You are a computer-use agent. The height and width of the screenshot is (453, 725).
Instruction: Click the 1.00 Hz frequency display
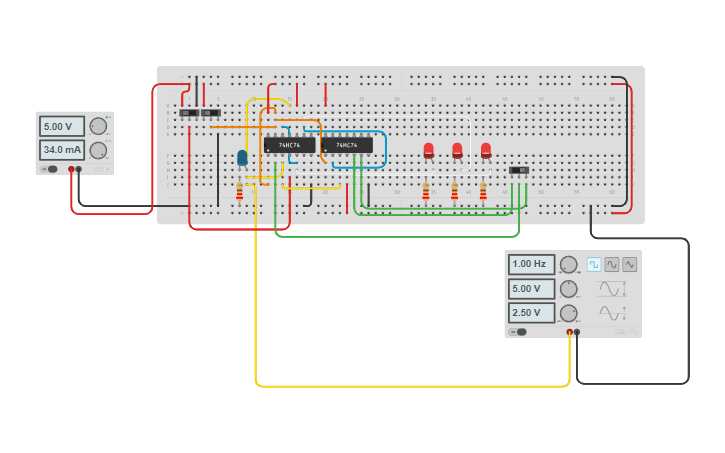(x=532, y=264)
